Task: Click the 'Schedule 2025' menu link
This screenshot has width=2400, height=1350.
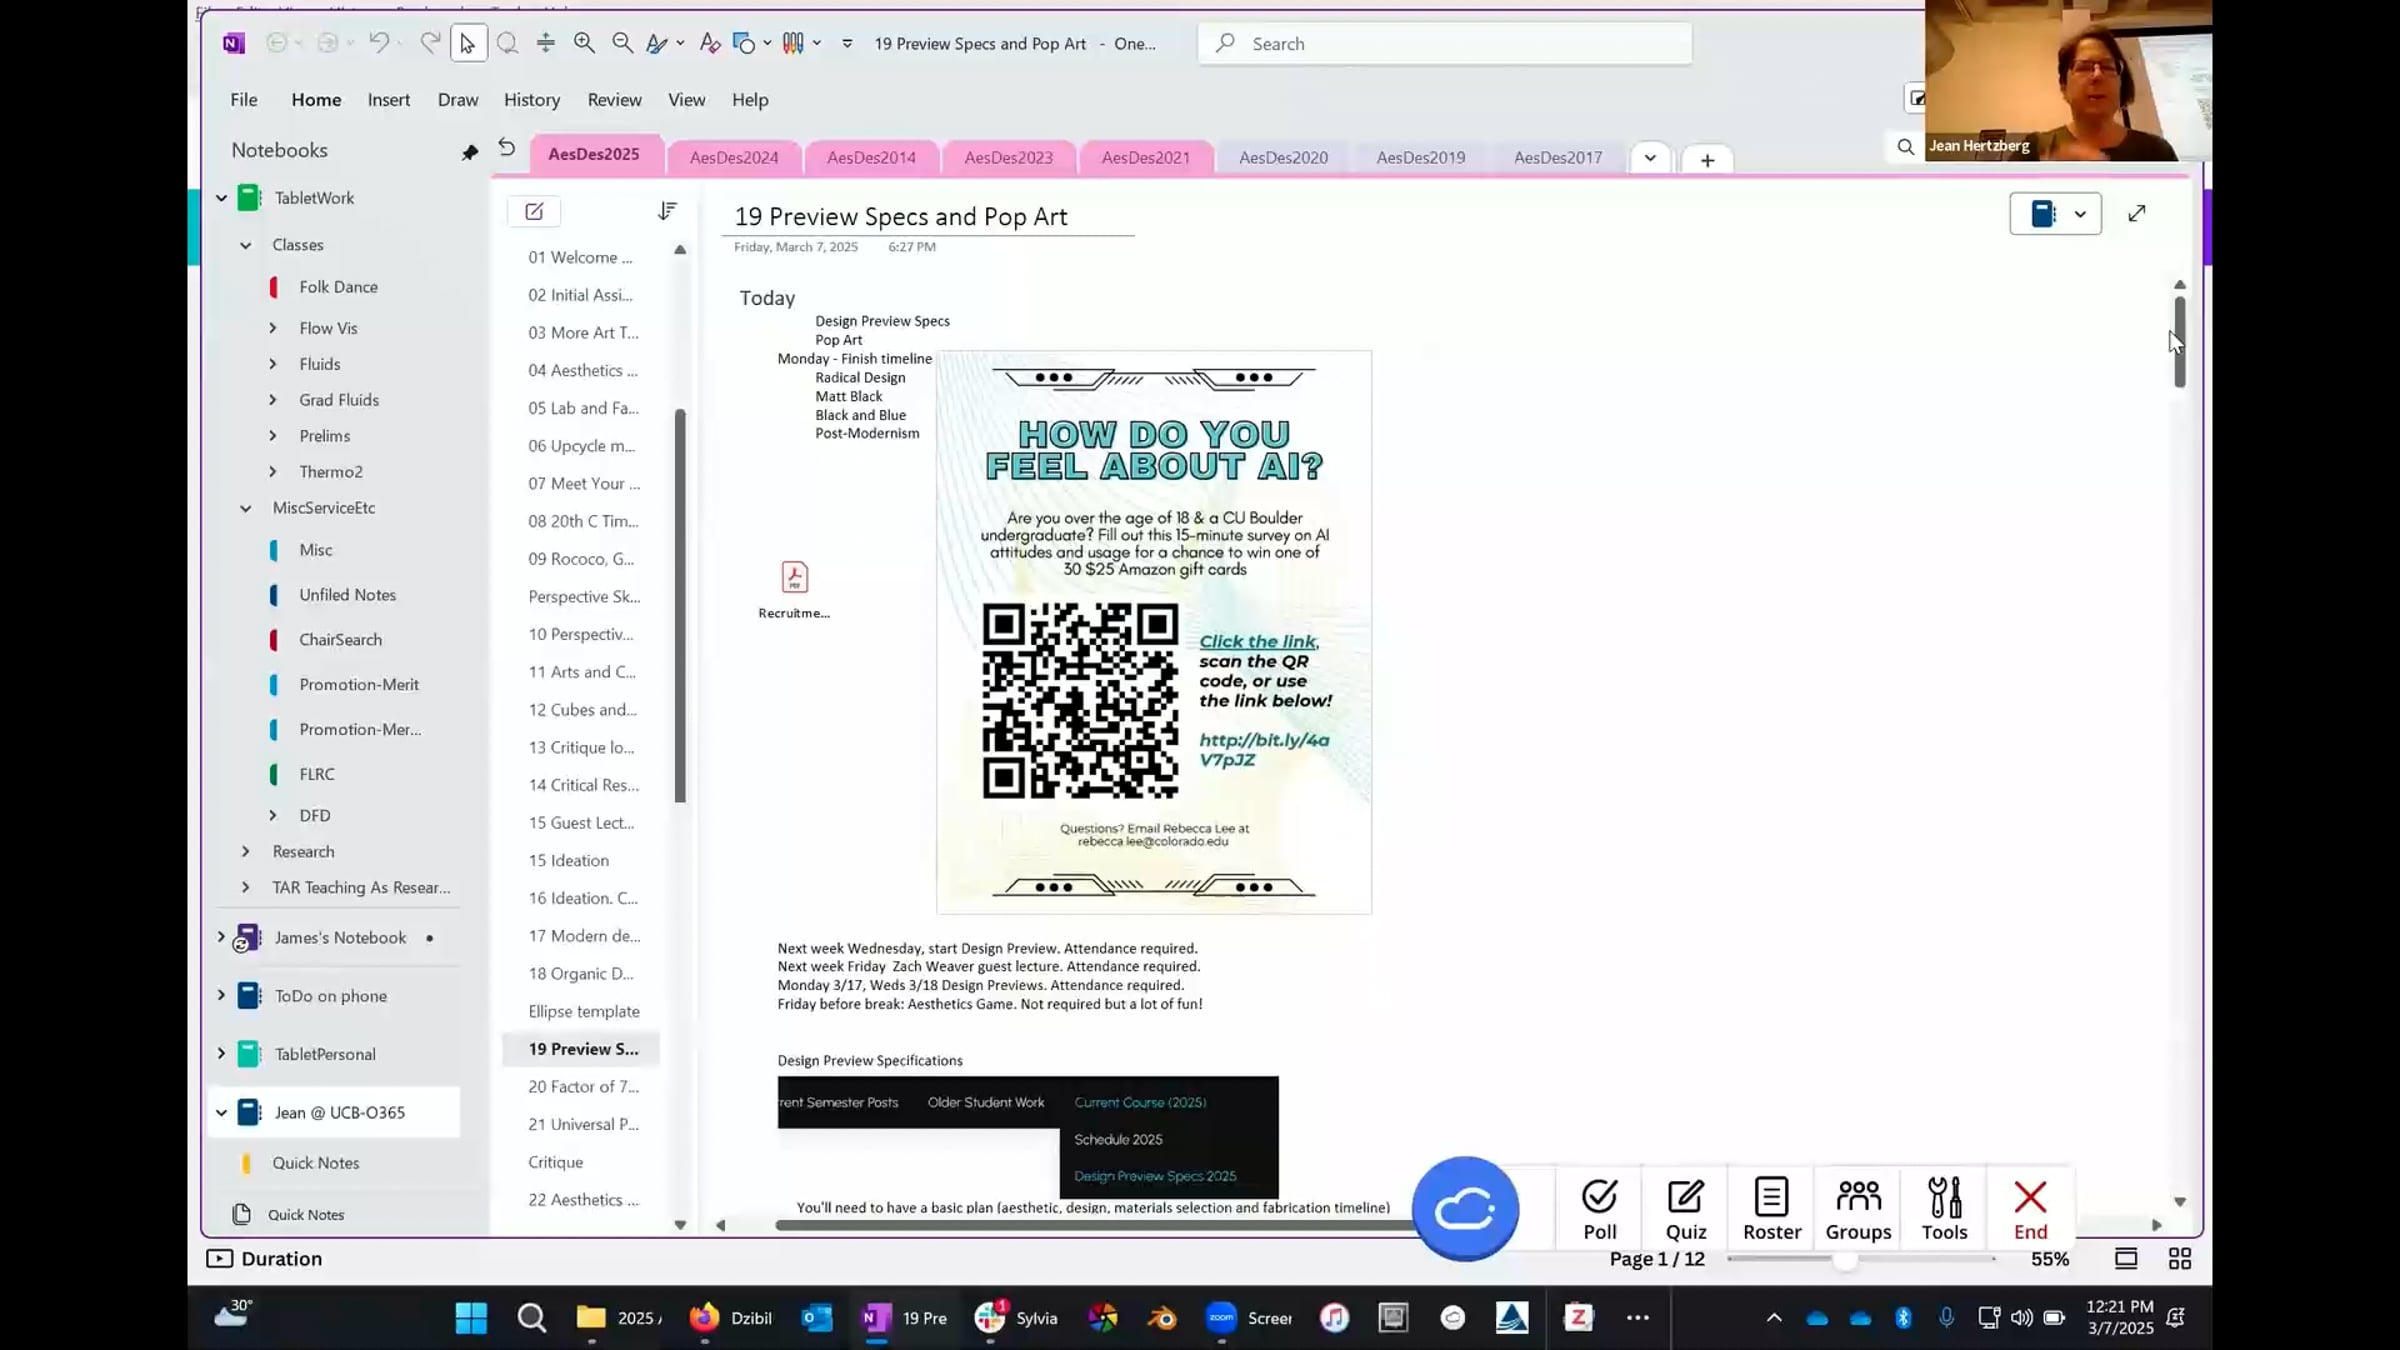Action: tap(1118, 1140)
